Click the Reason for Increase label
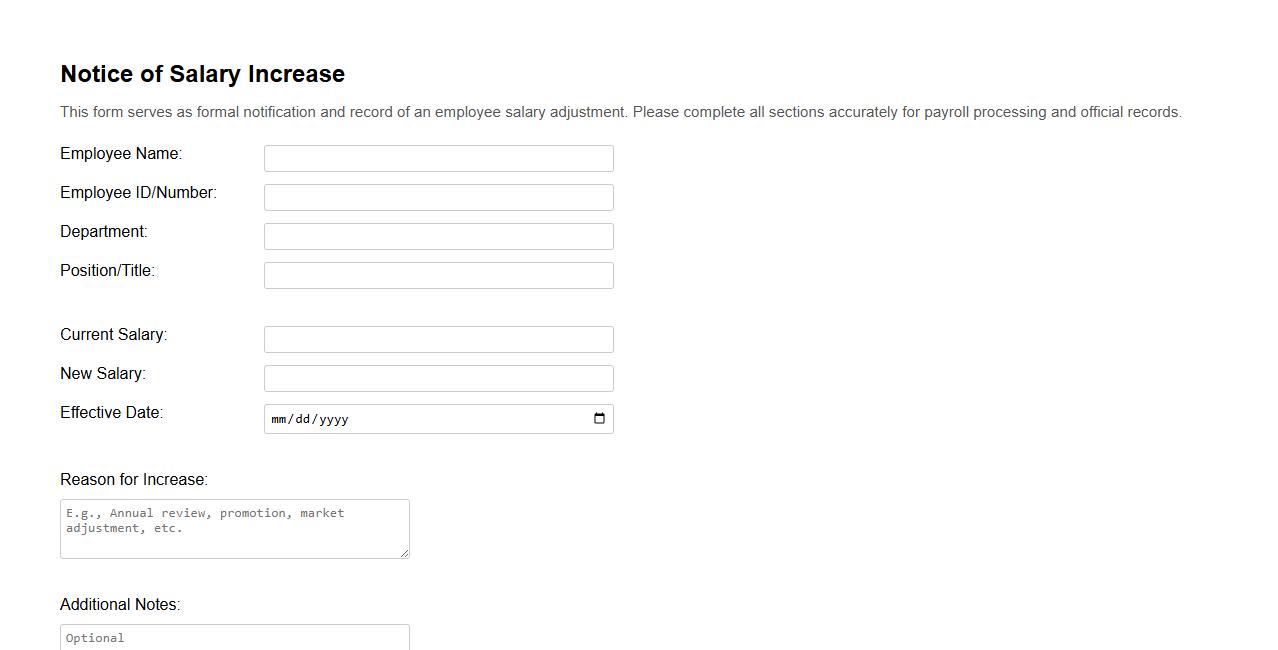Image resolution: width=1278 pixels, height=650 pixels. point(133,479)
